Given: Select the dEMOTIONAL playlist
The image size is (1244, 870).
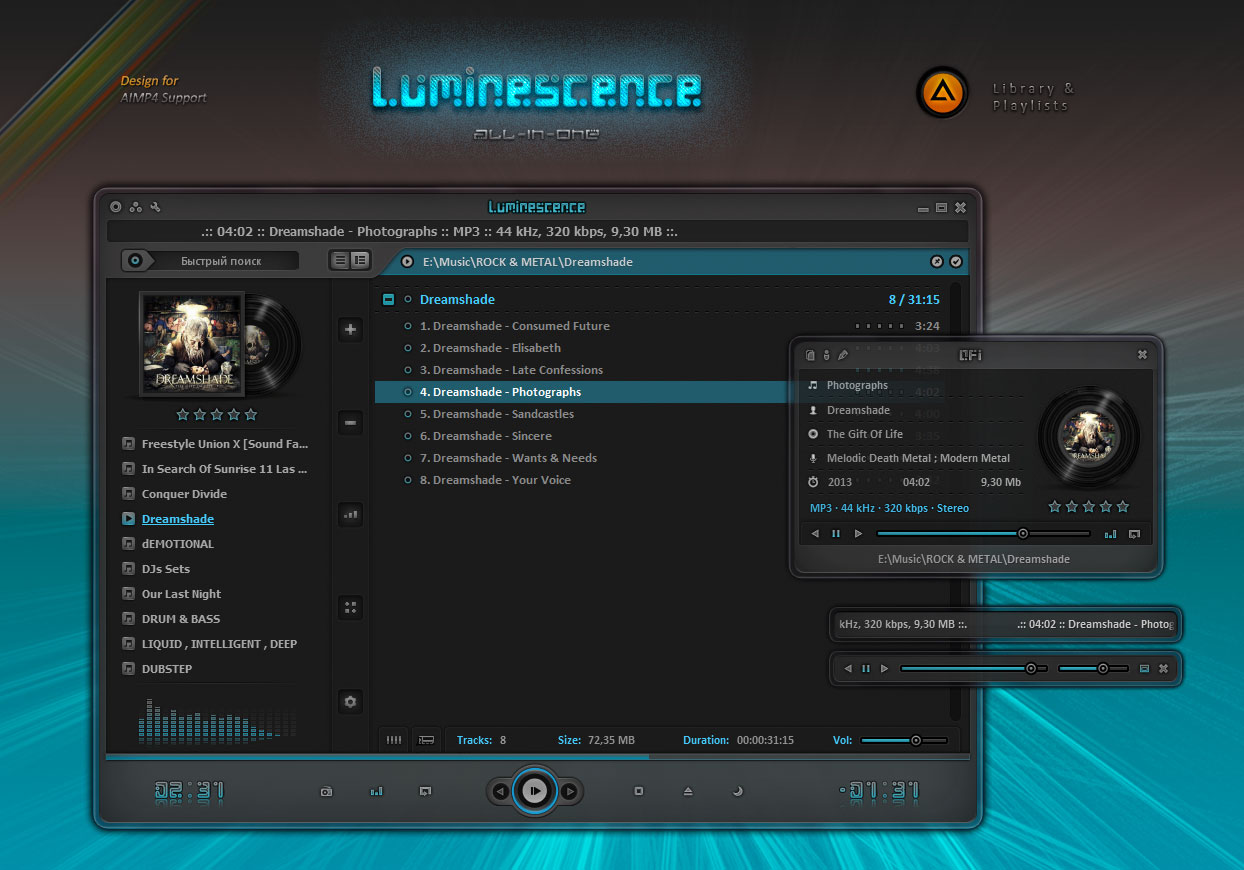Looking at the screenshot, I should (178, 544).
